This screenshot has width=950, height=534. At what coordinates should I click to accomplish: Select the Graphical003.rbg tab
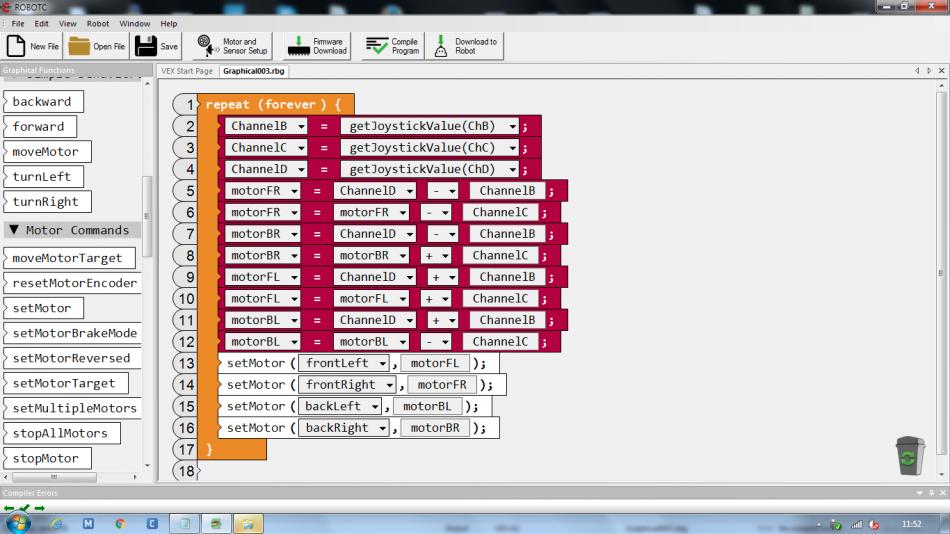click(x=253, y=71)
